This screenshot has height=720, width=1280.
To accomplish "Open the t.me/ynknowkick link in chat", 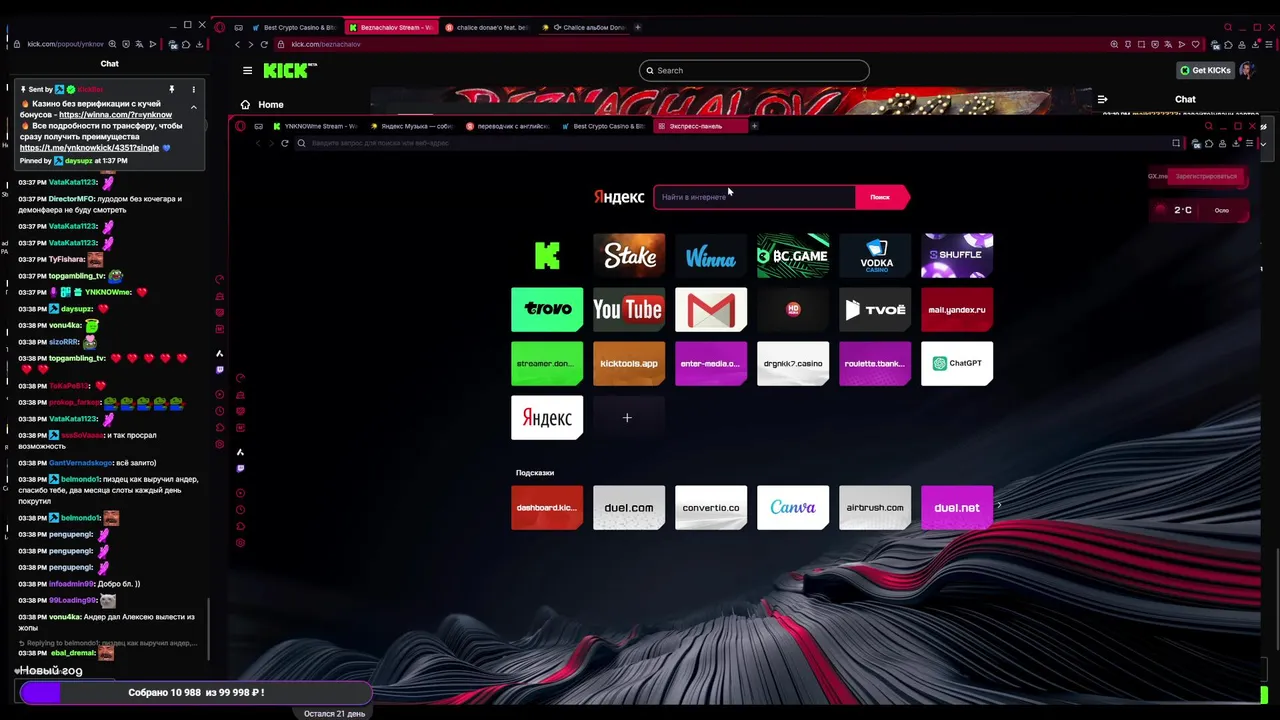I will [x=89, y=147].
